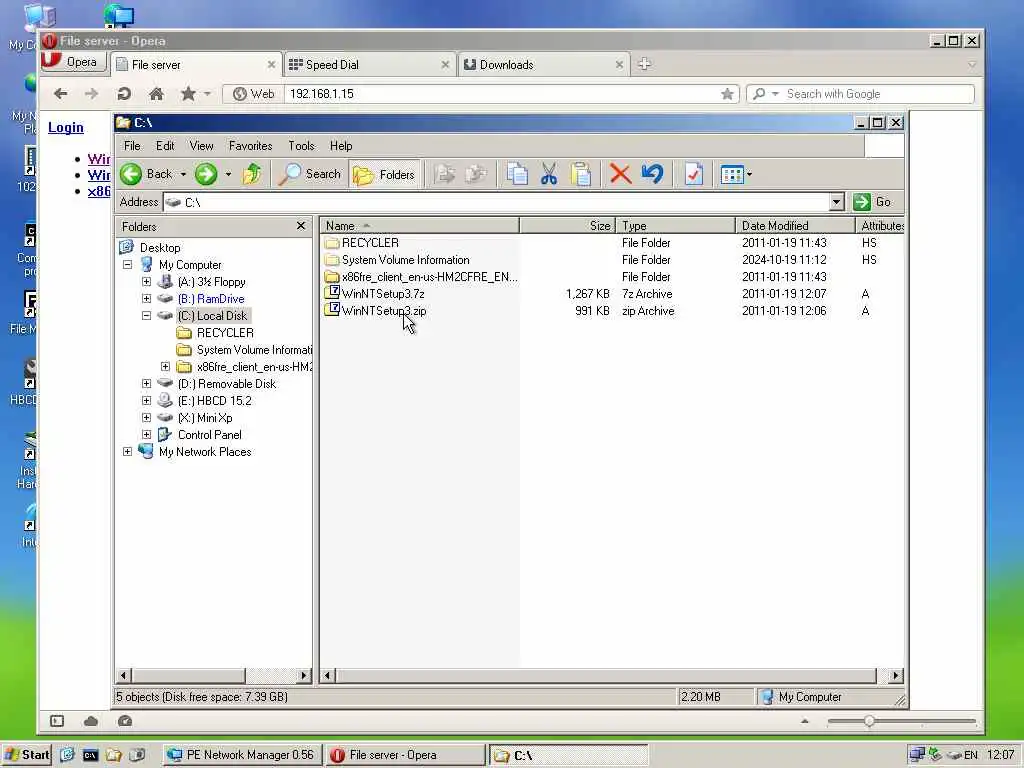Click the Cut scissors icon
The image size is (1024, 768).
click(x=549, y=174)
